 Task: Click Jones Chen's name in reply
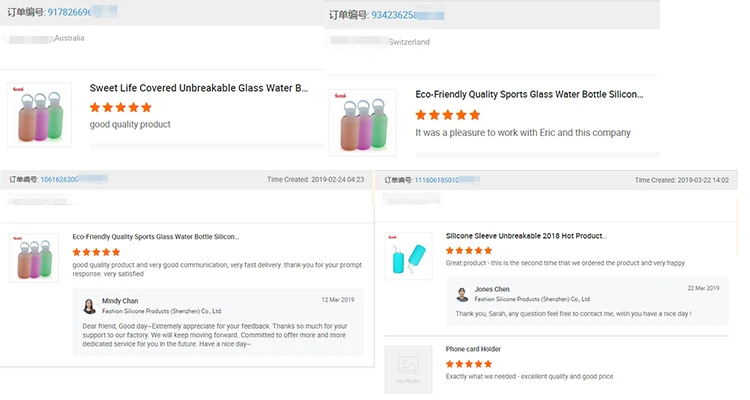(x=492, y=289)
